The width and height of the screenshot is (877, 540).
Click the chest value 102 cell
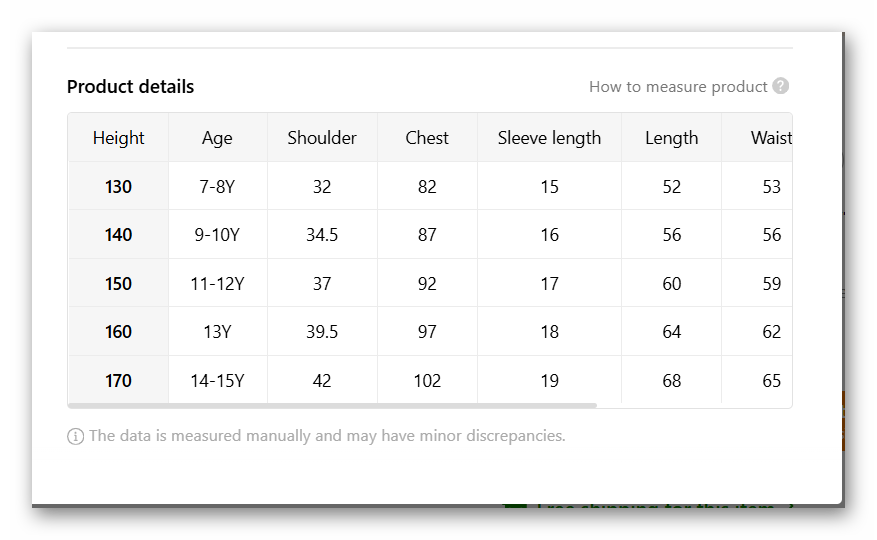click(427, 381)
